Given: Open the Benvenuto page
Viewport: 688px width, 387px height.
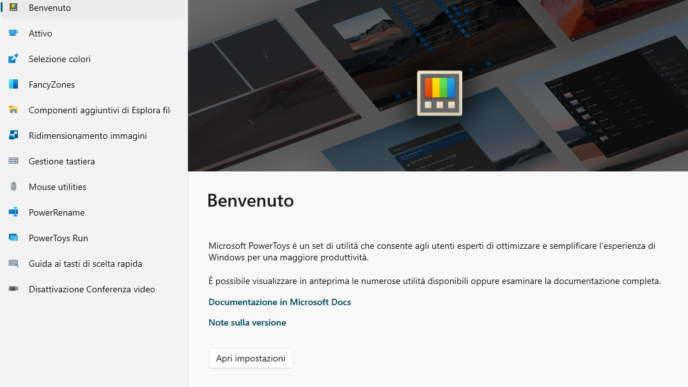Looking at the screenshot, I should 93,8.
